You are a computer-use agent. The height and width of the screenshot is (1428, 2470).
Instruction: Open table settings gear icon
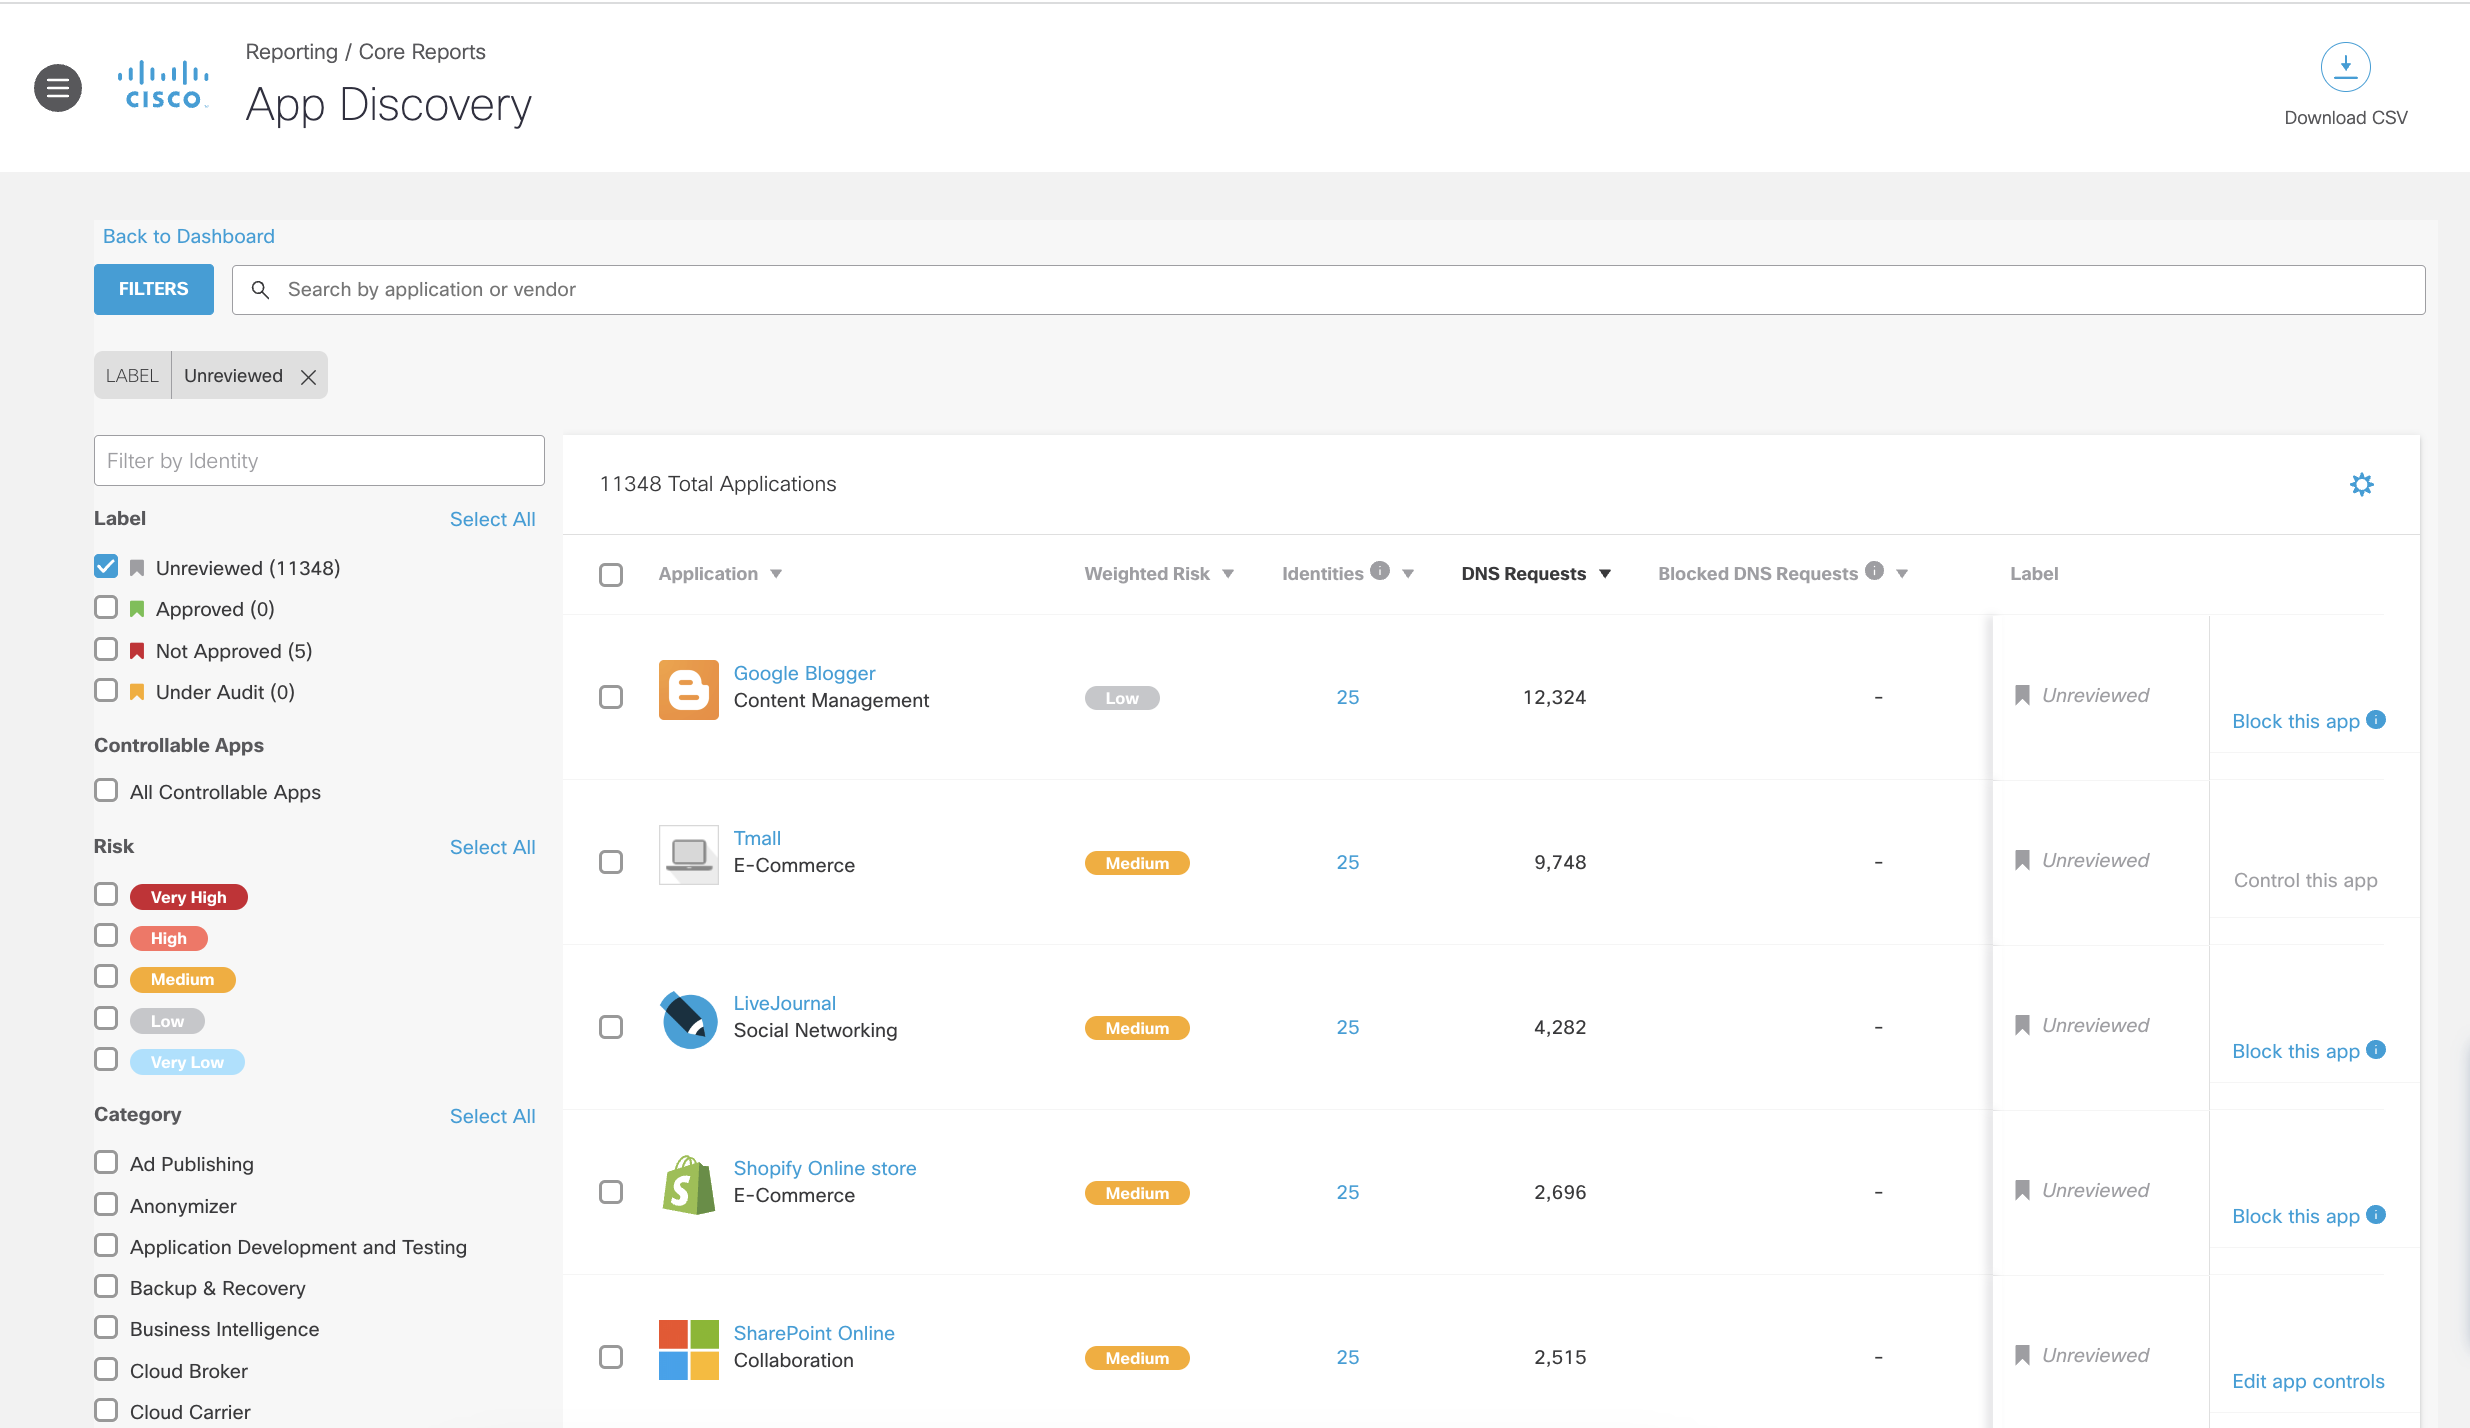(2361, 484)
